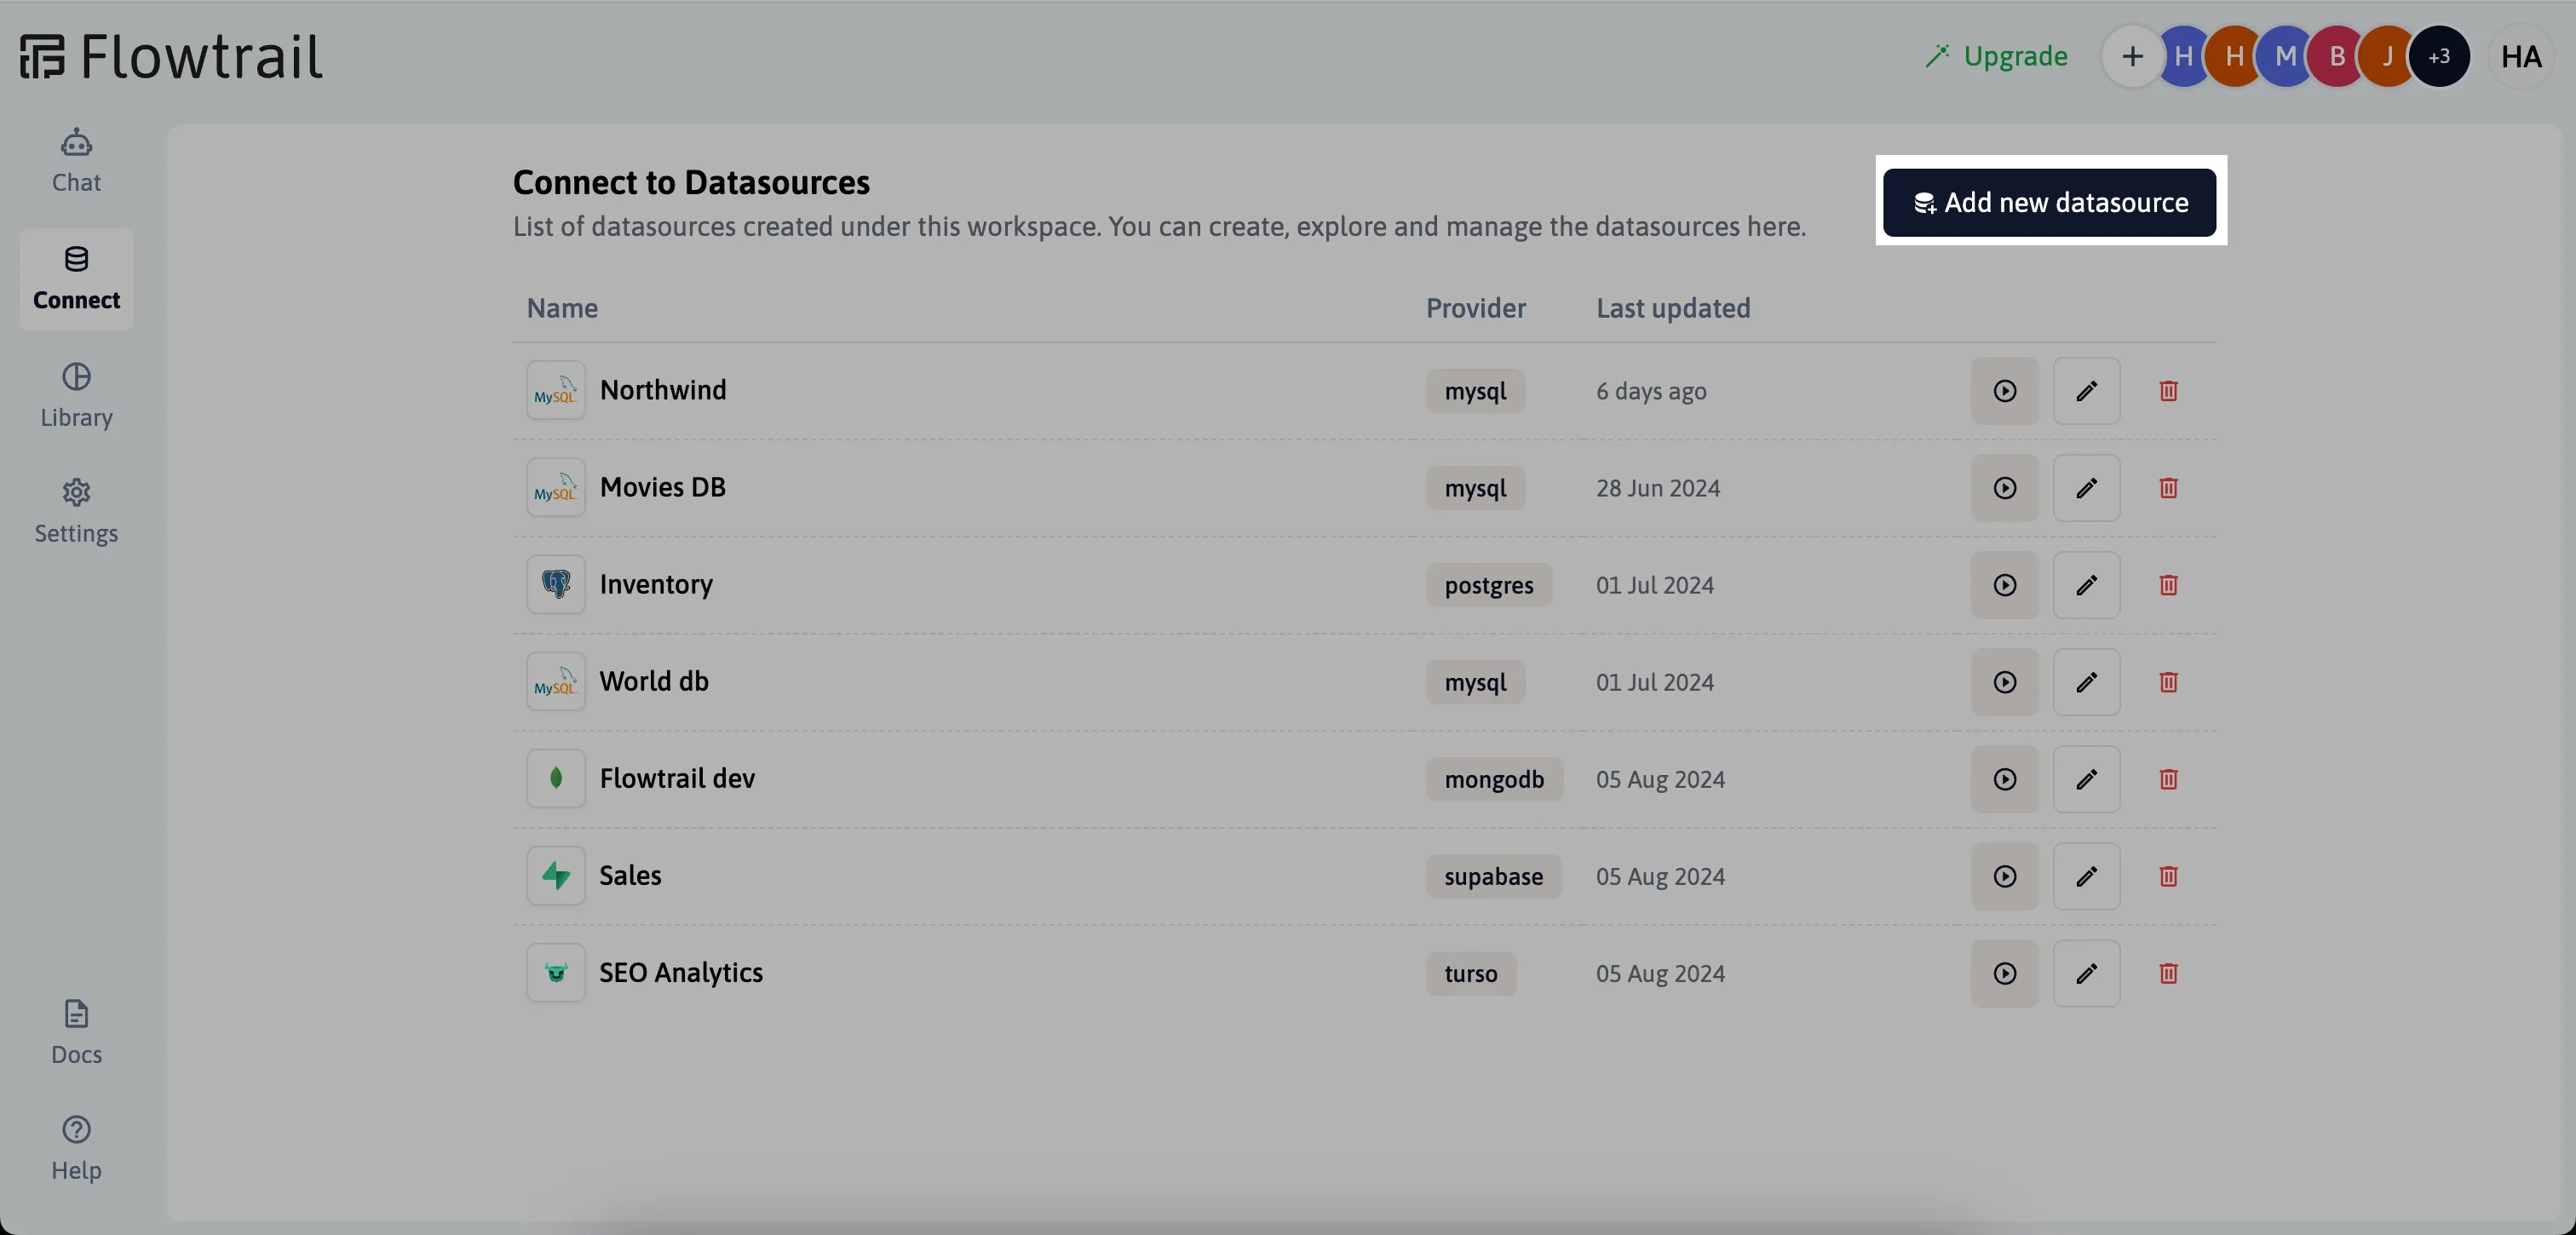The height and width of the screenshot is (1235, 2576).
Task: Click the B member avatar
Action: coord(2337,56)
